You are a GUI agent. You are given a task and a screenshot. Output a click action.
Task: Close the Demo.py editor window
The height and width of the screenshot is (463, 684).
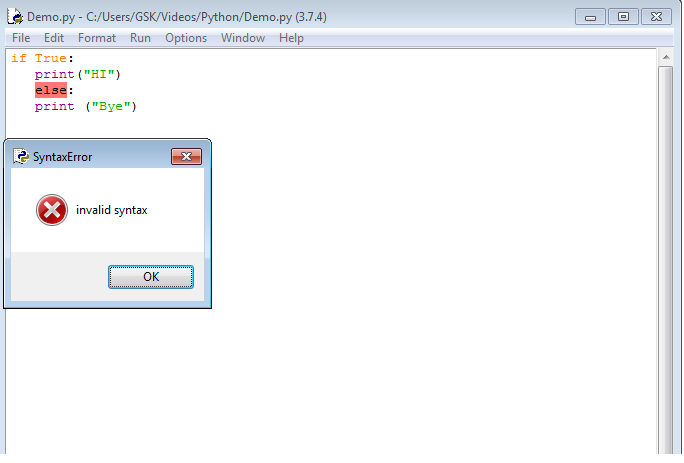(656, 17)
